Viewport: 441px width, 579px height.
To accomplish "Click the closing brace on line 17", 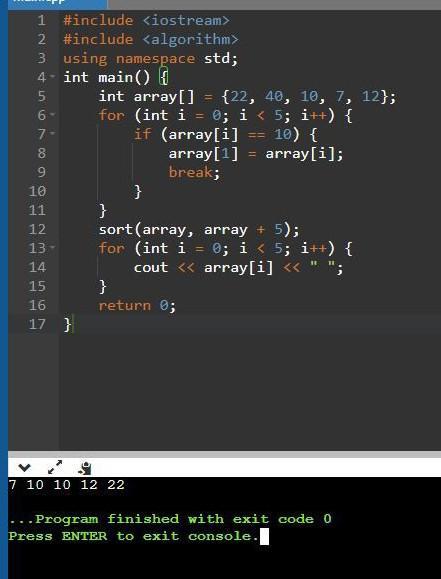I will tap(67, 324).
